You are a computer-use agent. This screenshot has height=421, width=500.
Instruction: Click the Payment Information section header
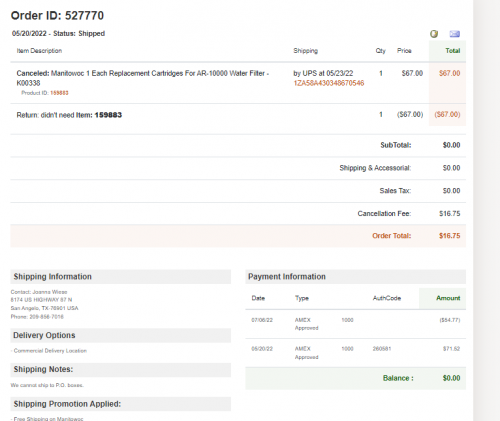click(x=356, y=277)
